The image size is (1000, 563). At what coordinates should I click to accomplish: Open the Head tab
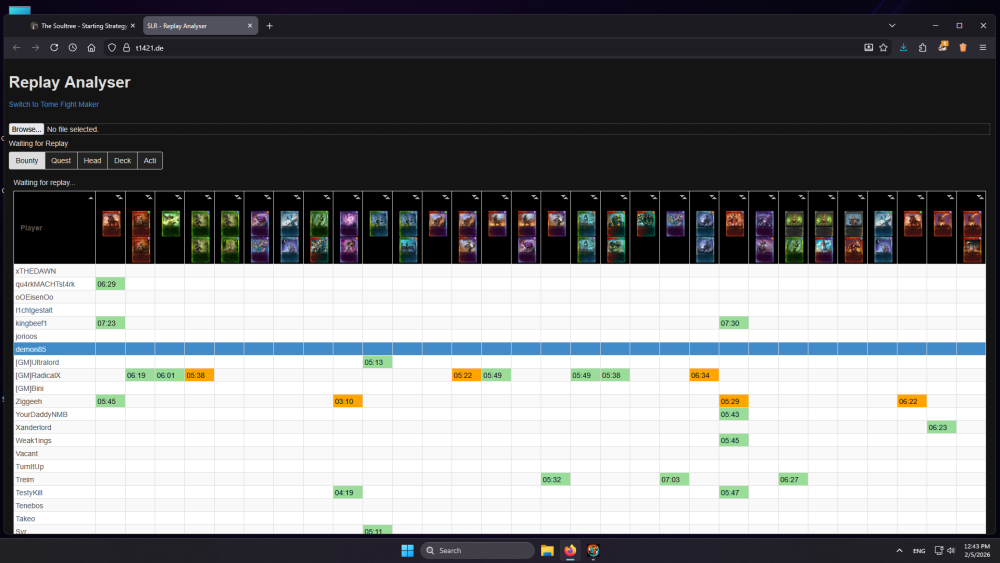pos(92,160)
